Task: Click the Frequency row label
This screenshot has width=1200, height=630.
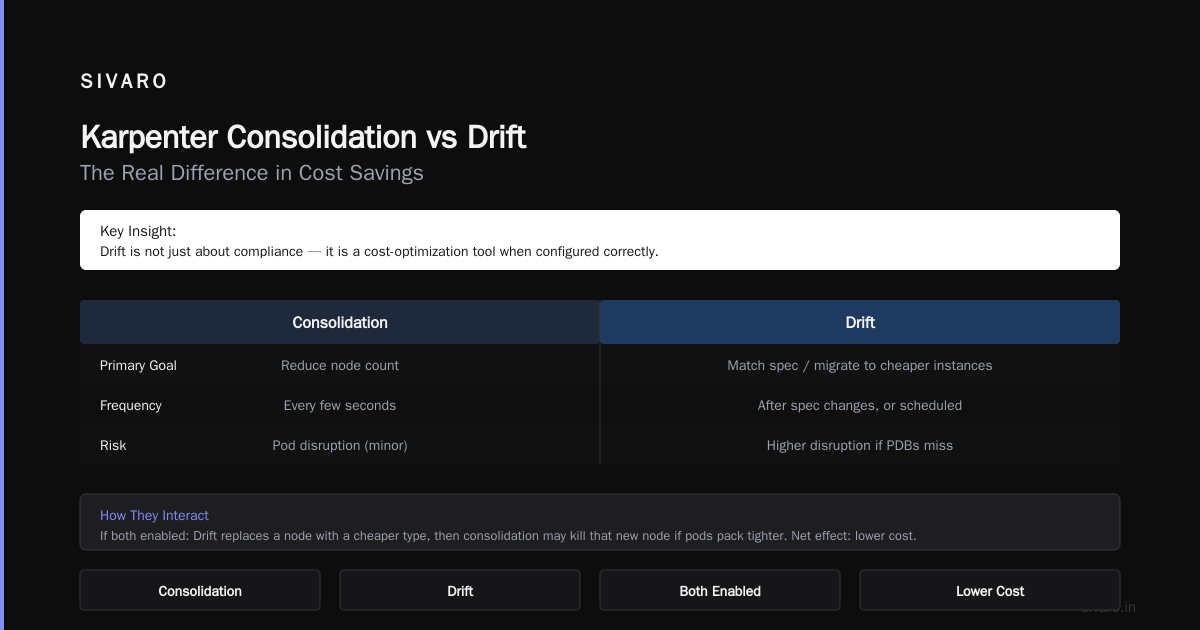Action: [x=131, y=405]
